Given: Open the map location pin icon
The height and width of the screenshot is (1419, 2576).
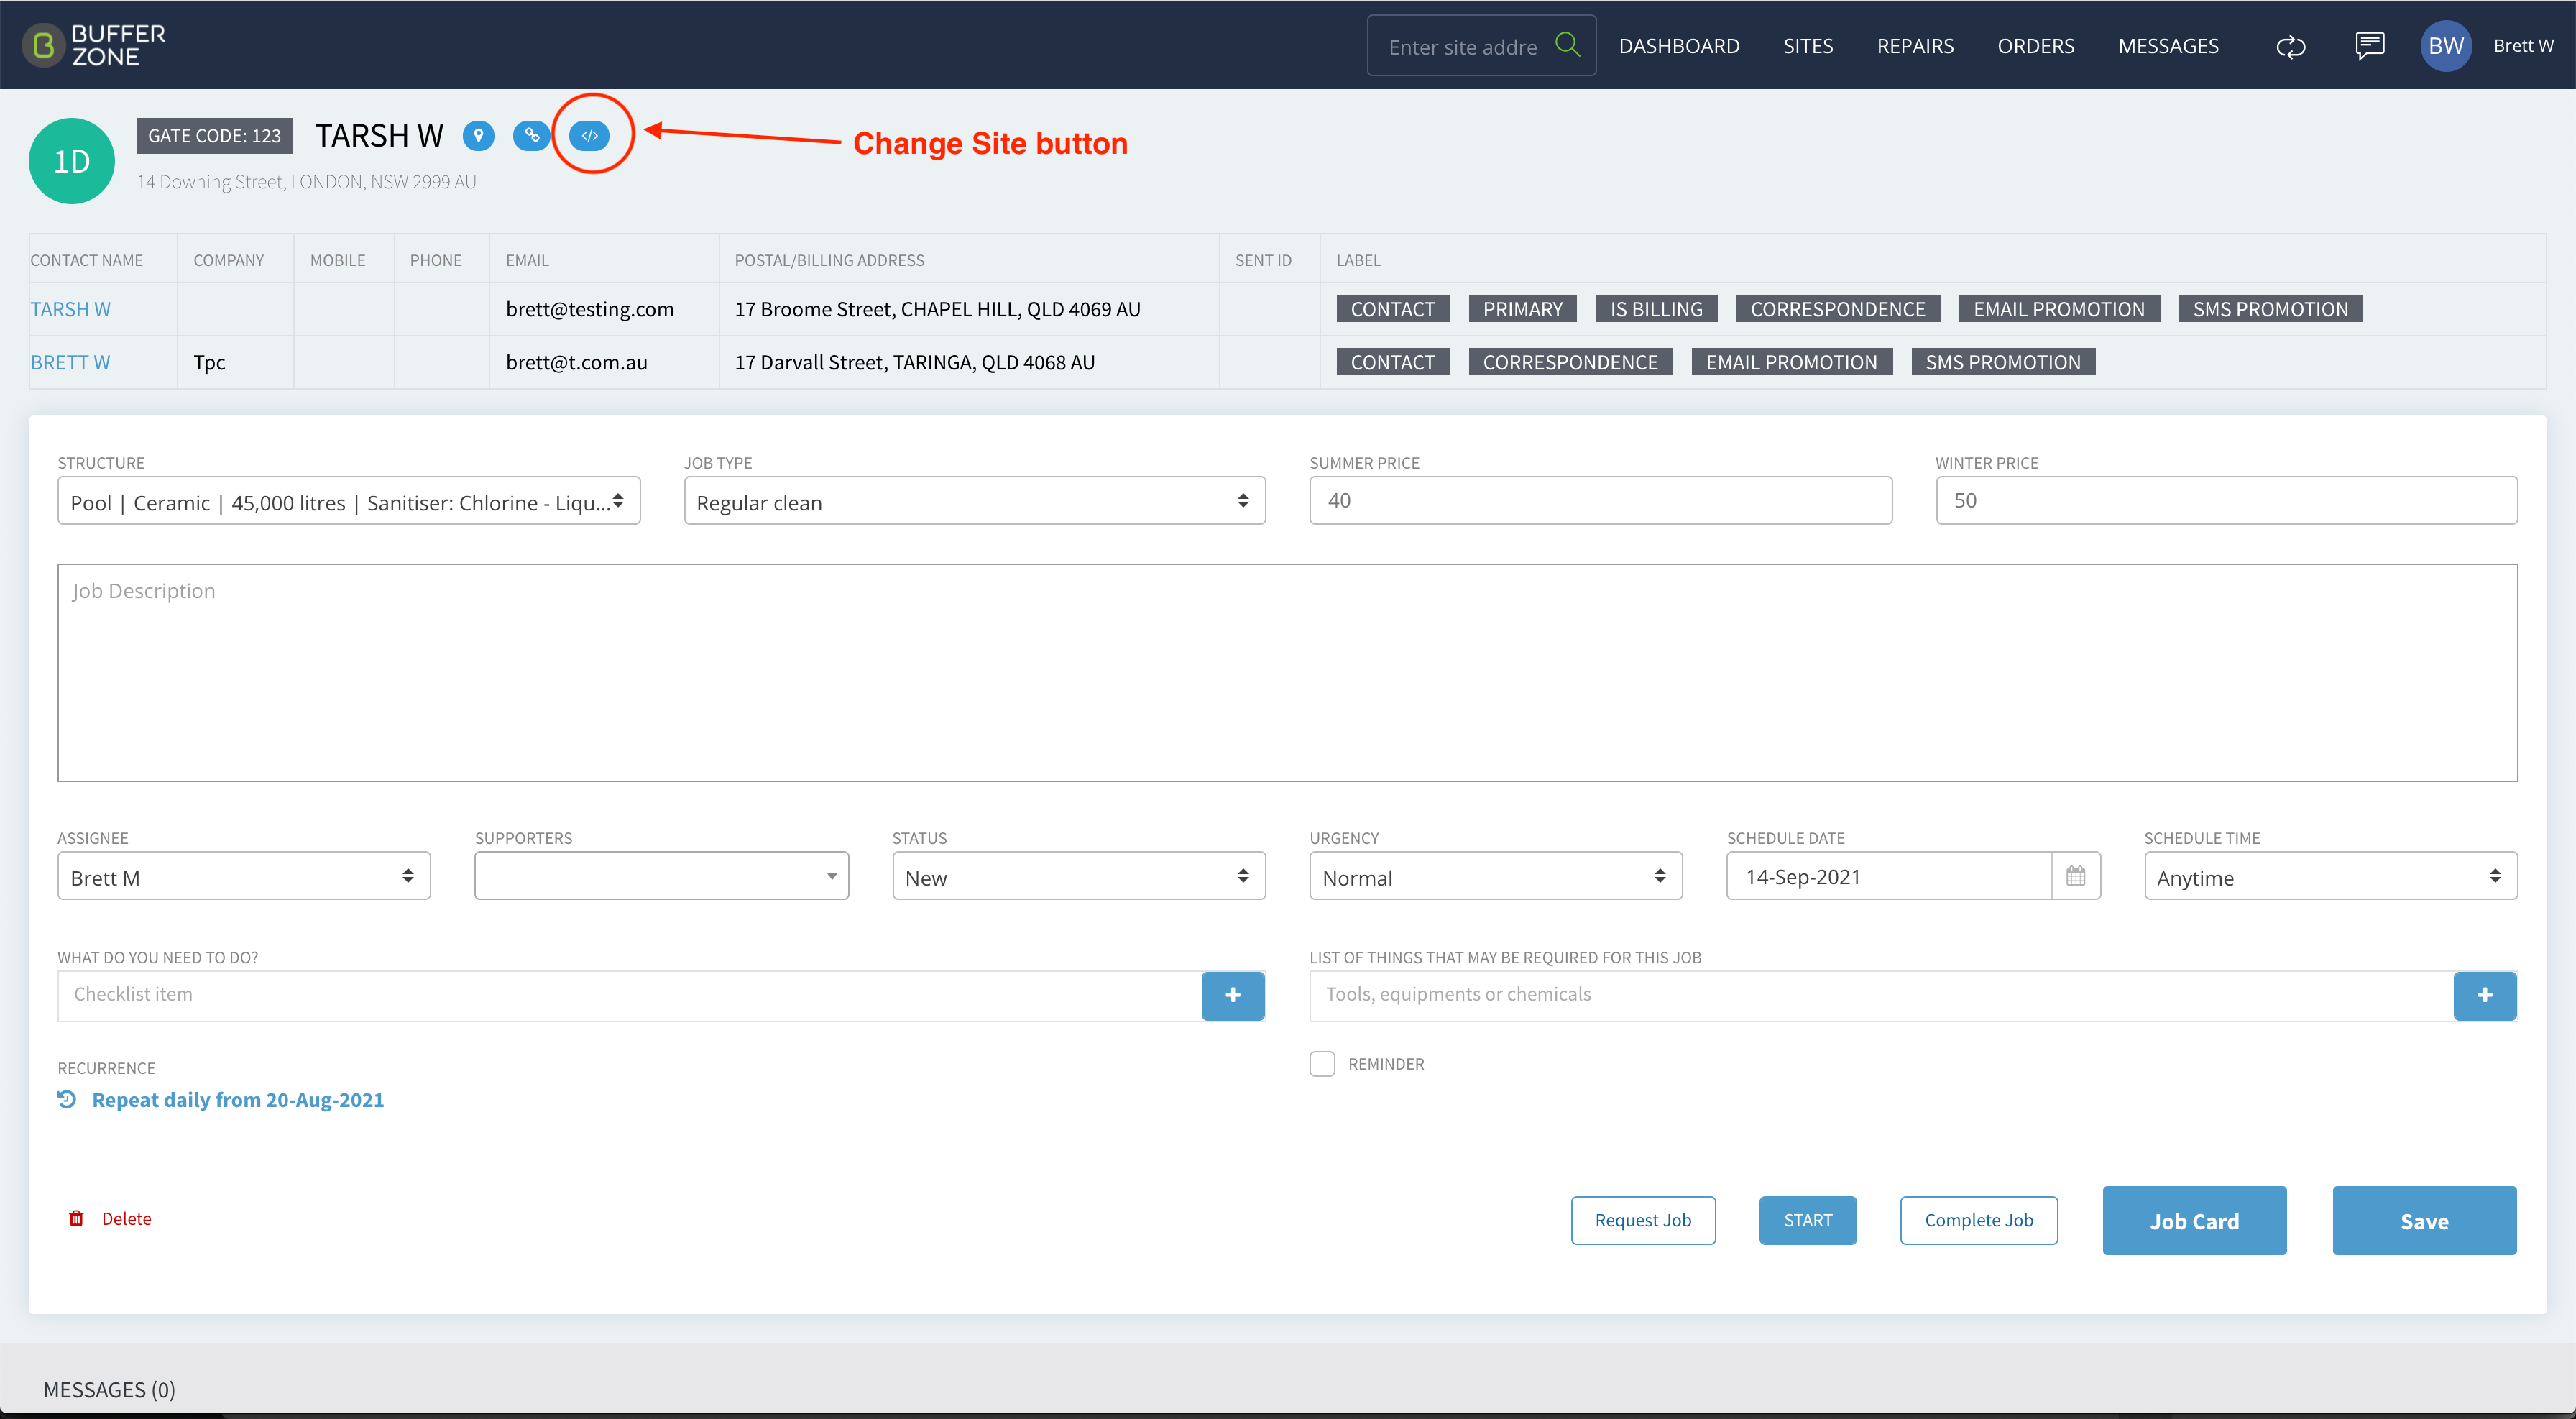Looking at the screenshot, I should [x=478, y=135].
